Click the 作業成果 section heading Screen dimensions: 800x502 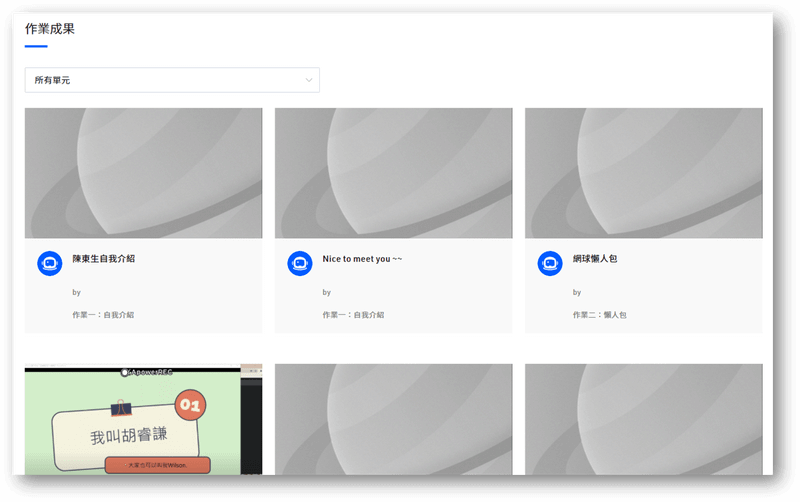click(x=50, y=29)
